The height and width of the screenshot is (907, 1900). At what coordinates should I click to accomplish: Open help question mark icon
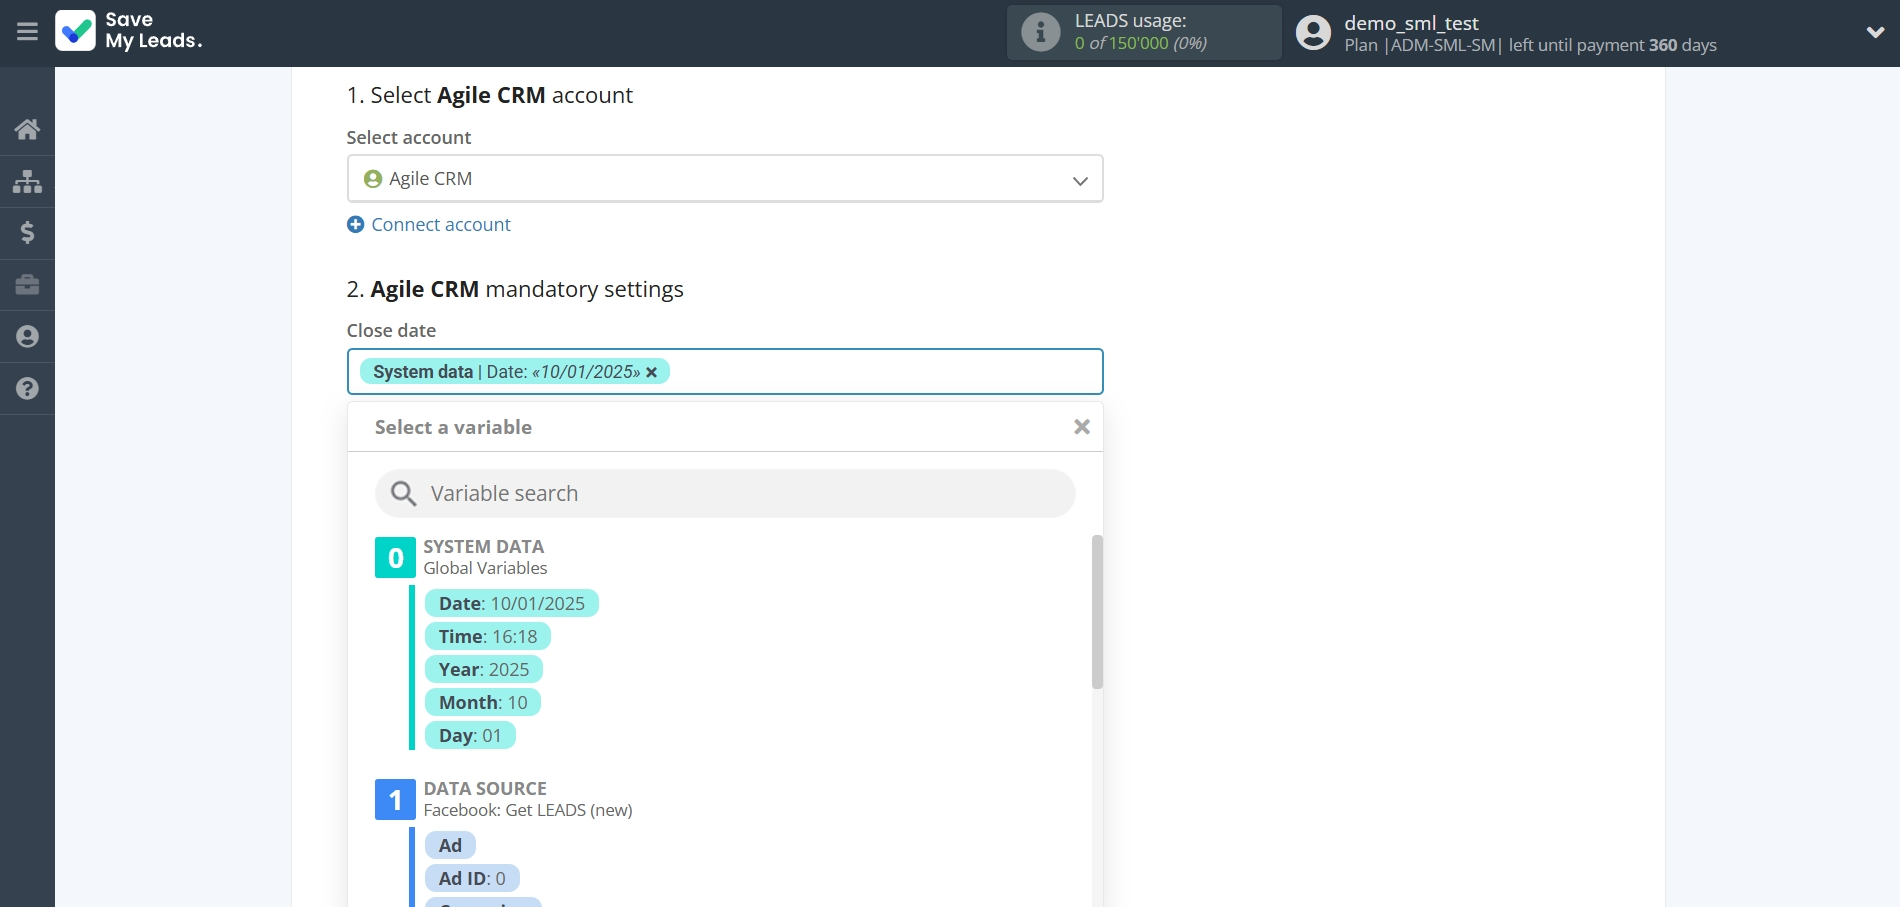pyautogui.click(x=27, y=389)
